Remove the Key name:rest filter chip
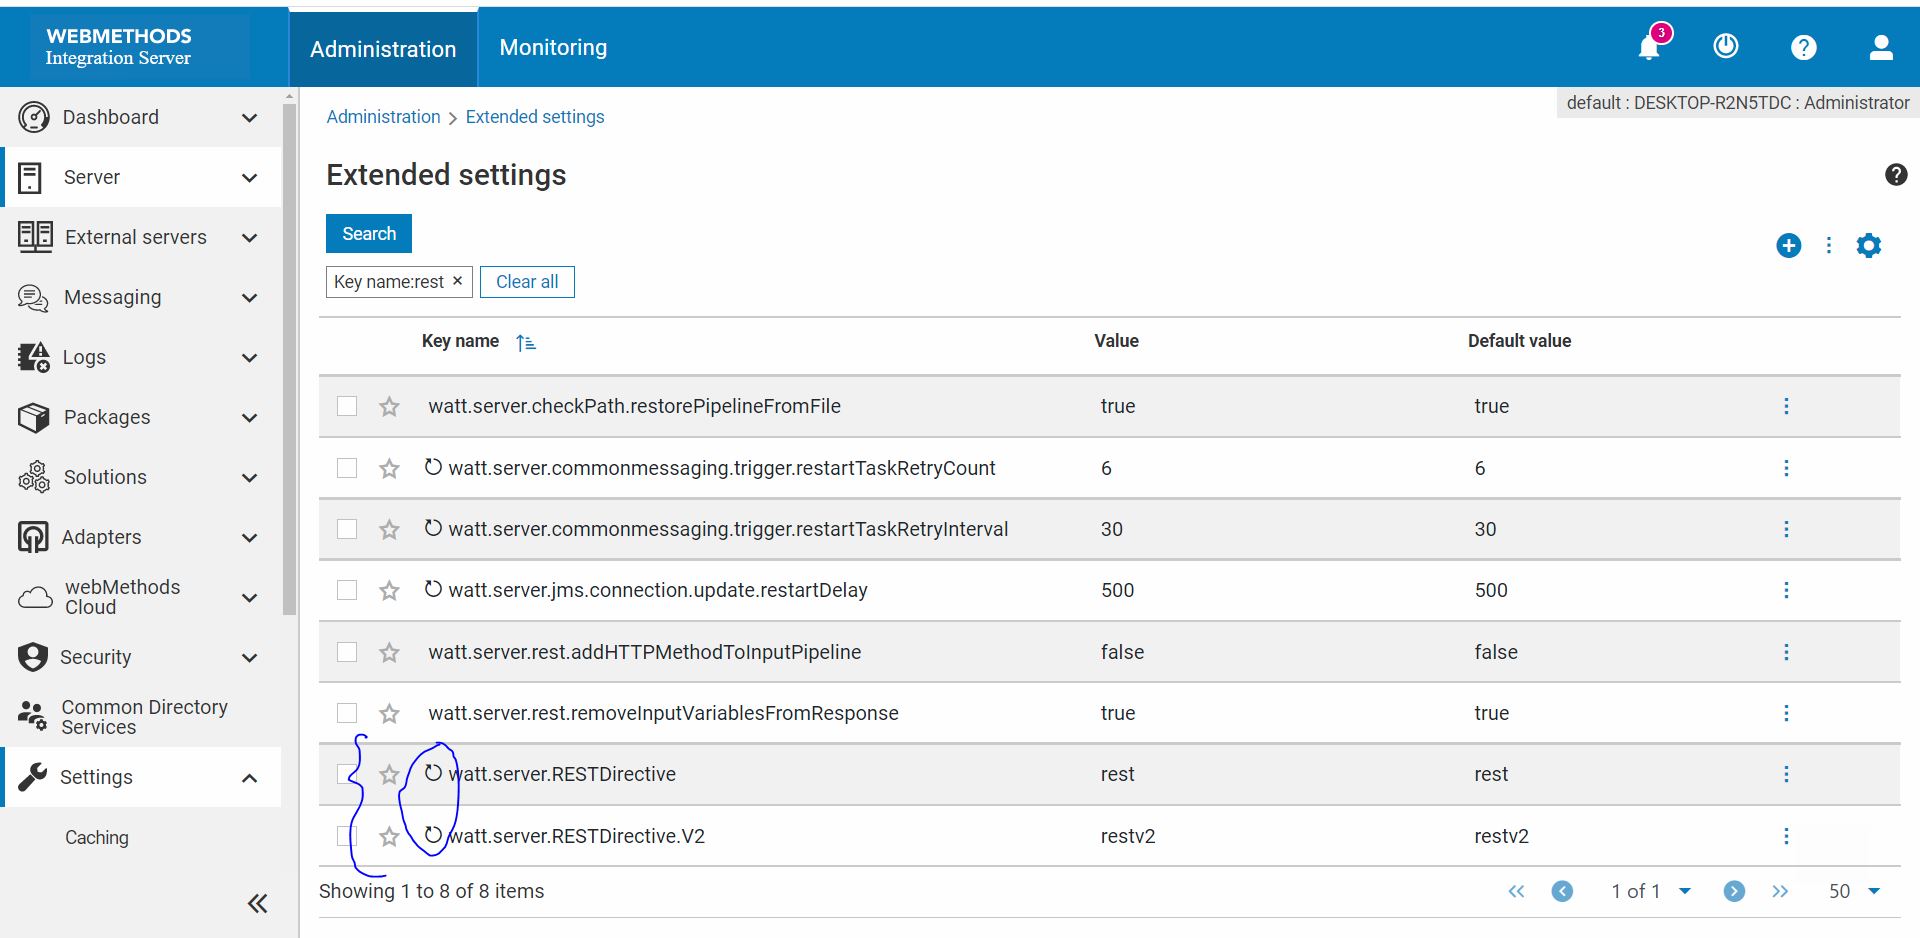1920x938 pixels. (x=457, y=281)
